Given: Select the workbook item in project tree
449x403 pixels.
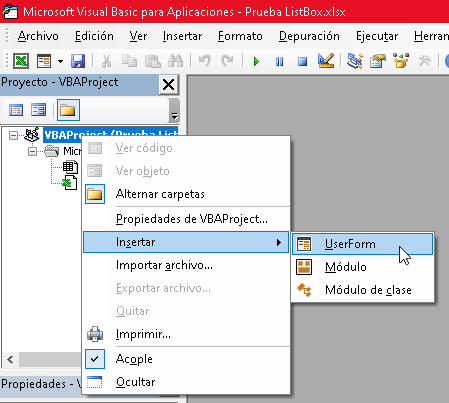Looking at the screenshot, I should (70, 183).
